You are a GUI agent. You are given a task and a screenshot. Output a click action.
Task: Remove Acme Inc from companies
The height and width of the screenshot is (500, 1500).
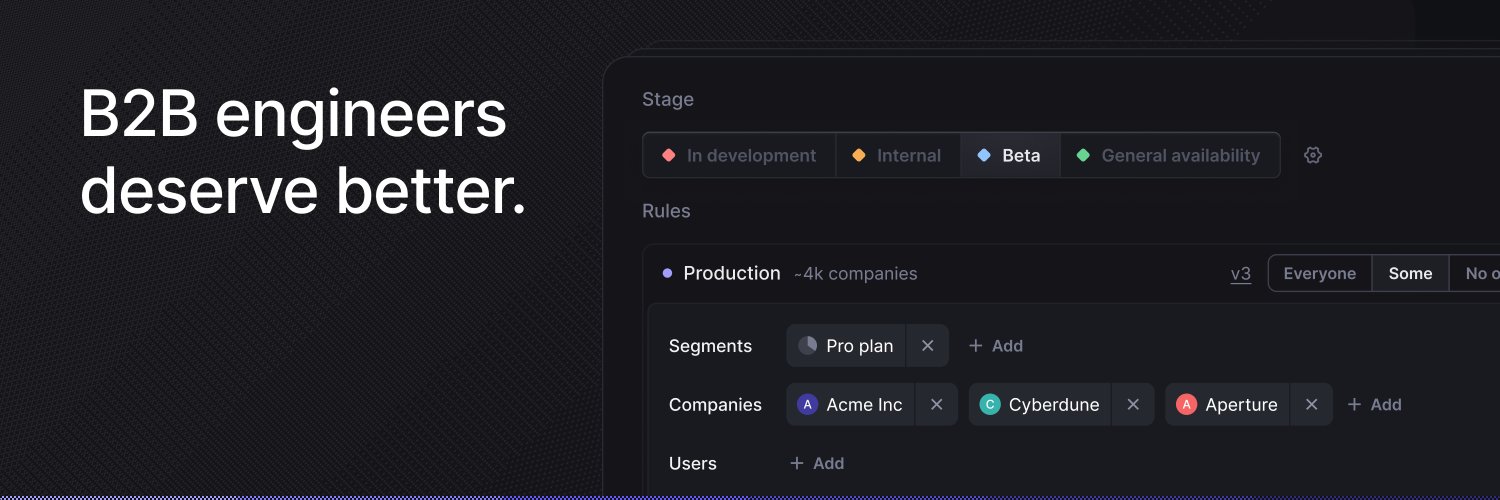pyautogui.click(x=936, y=404)
